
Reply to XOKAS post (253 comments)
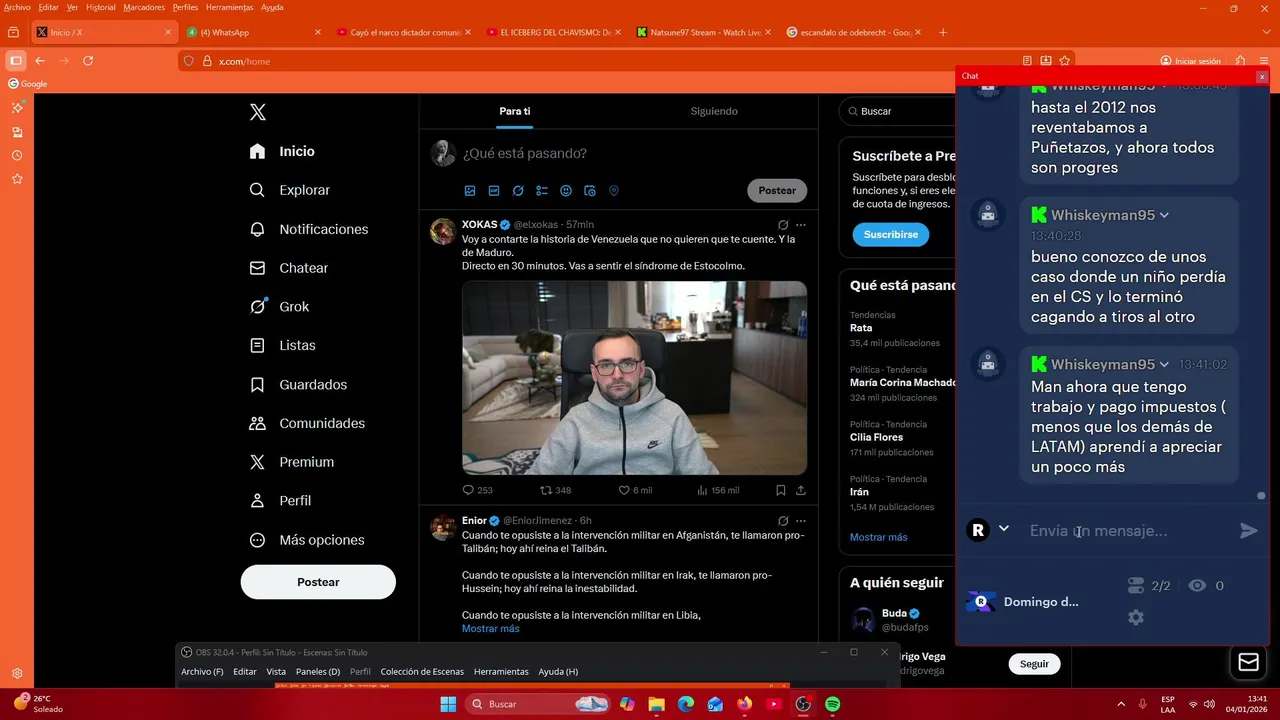click(478, 490)
